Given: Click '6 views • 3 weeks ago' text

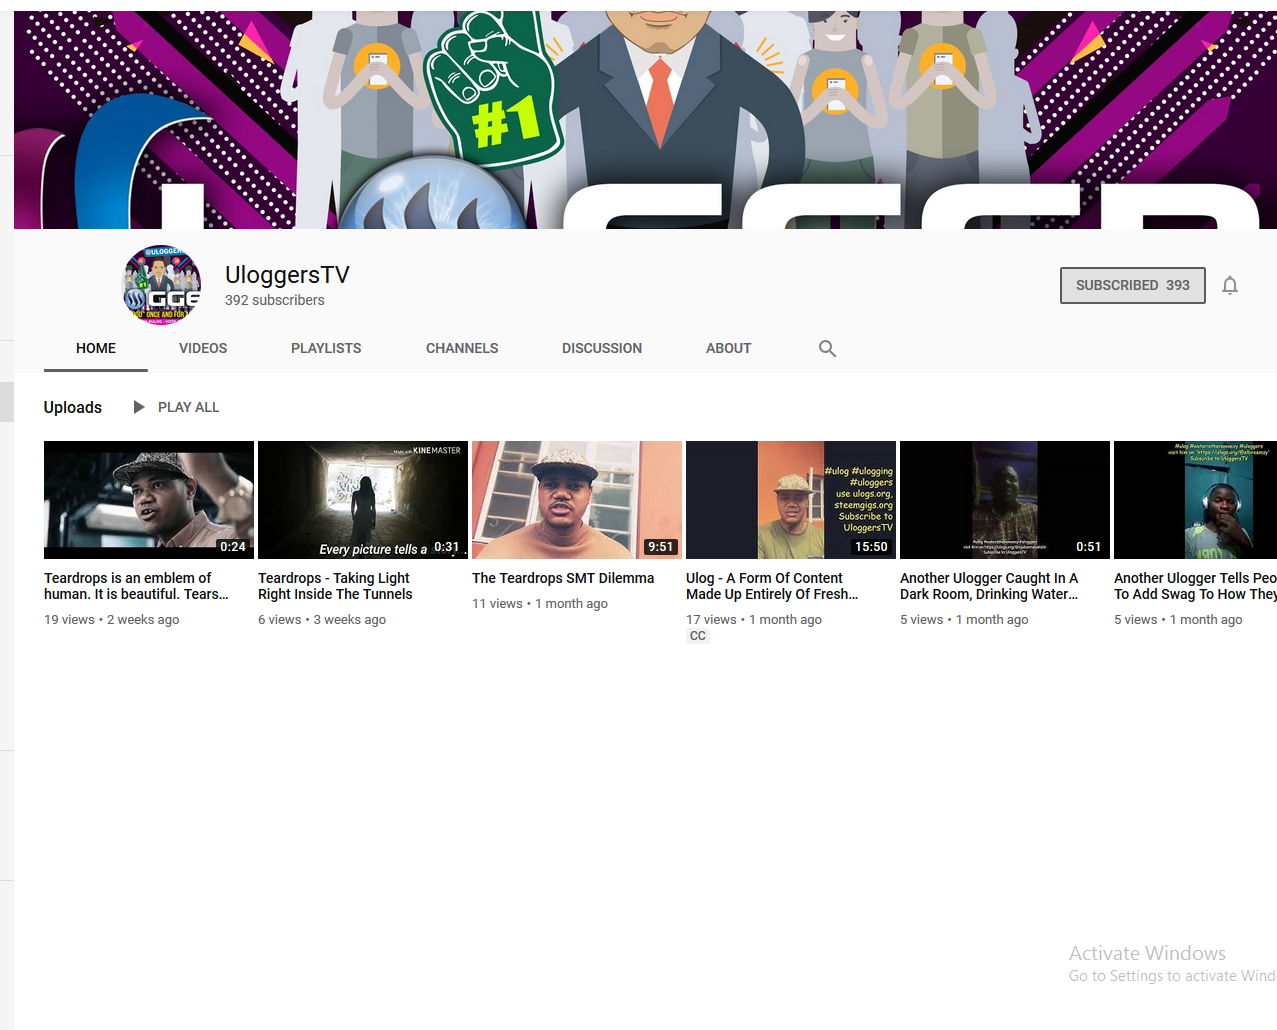Looking at the screenshot, I should point(322,620).
